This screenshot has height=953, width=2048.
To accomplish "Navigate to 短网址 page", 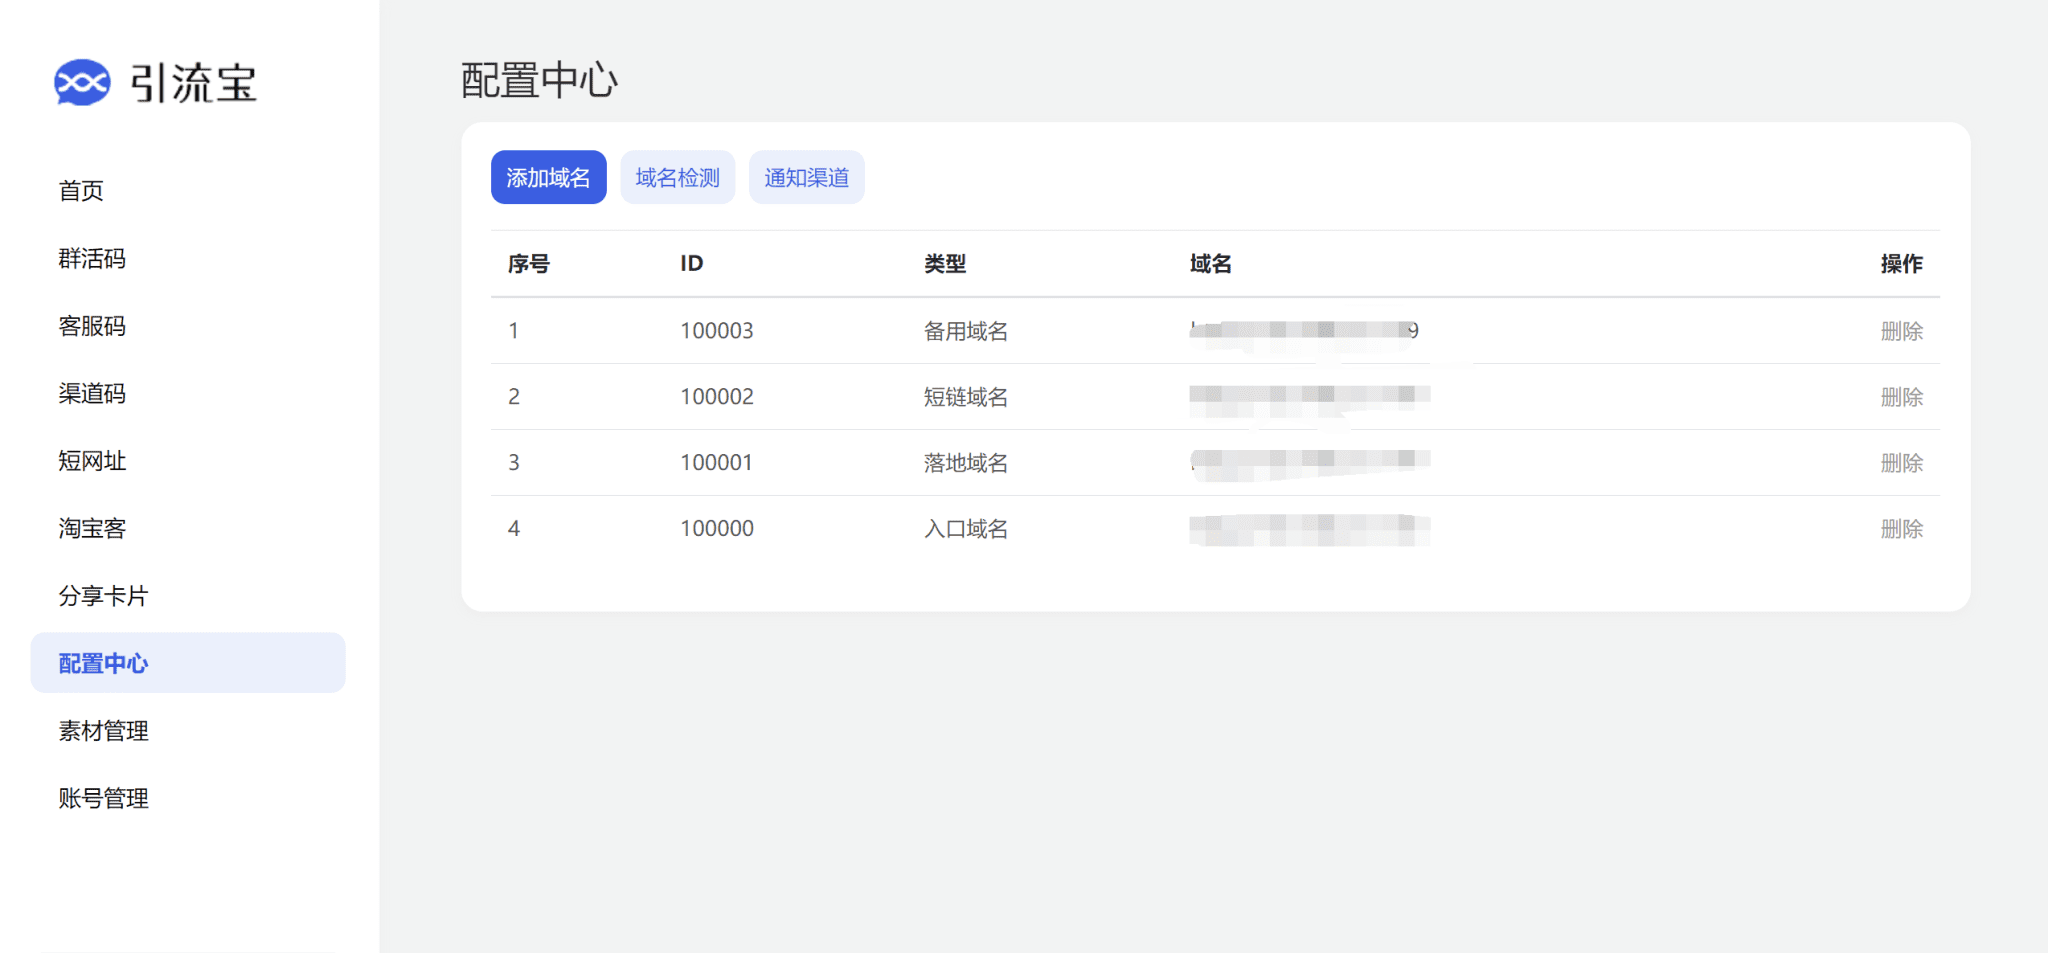I will click(x=92, y=461).
